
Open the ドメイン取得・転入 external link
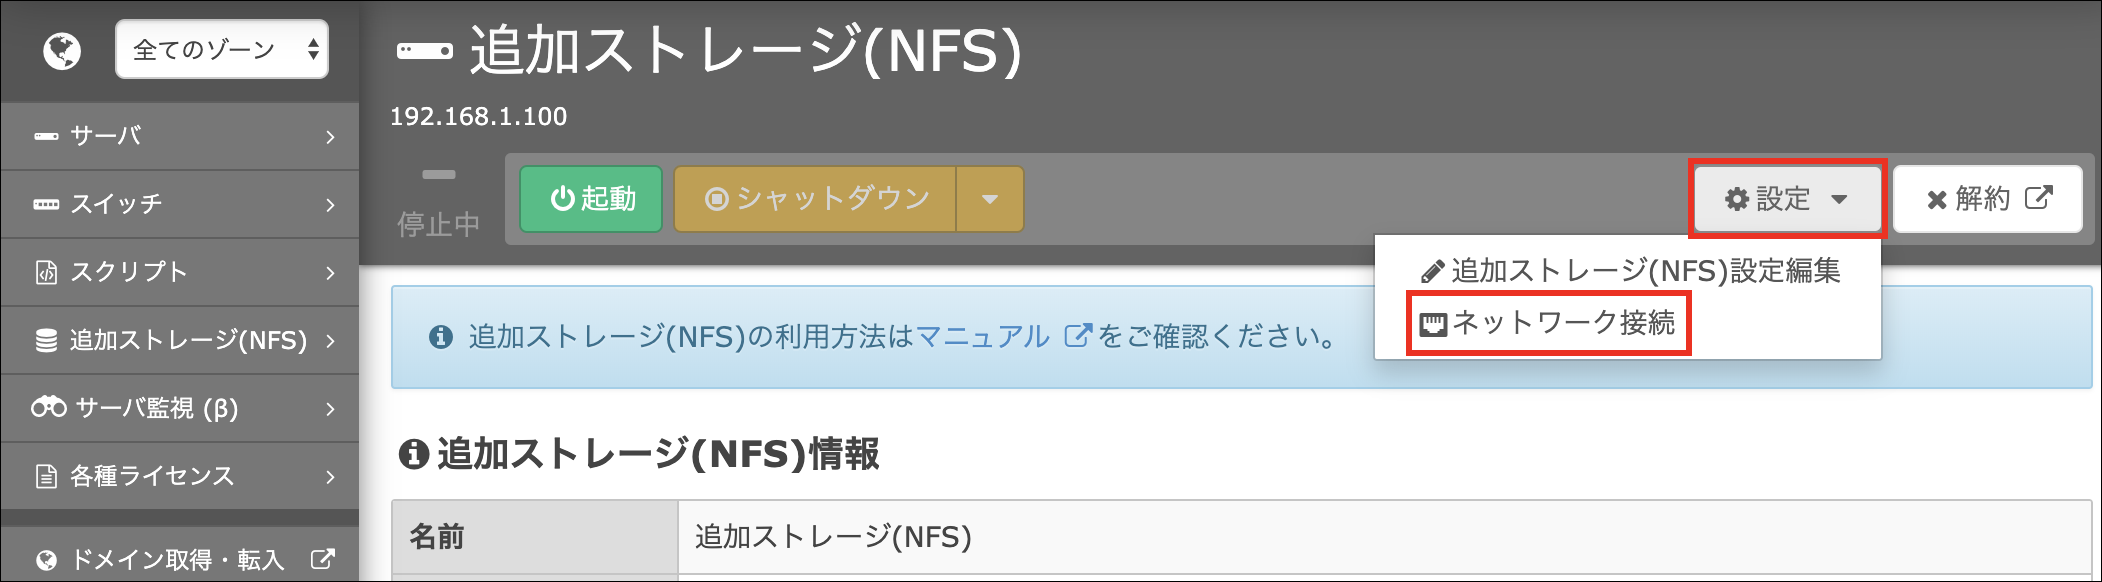[x=180, y=559]
